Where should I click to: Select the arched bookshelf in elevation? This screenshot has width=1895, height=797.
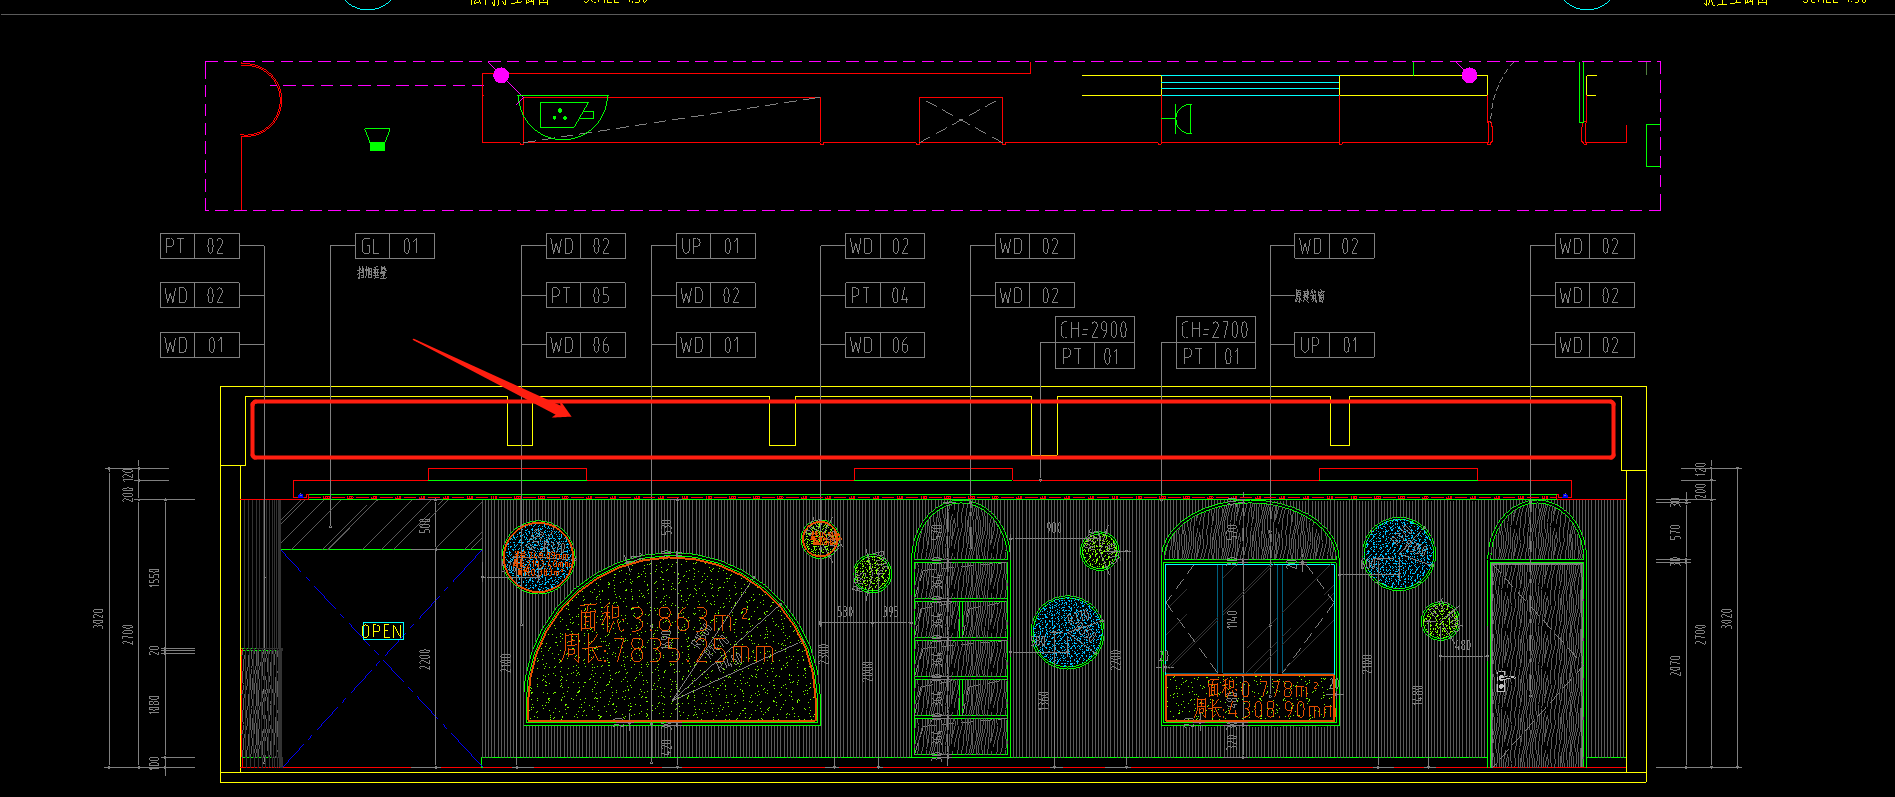(961, 629)
